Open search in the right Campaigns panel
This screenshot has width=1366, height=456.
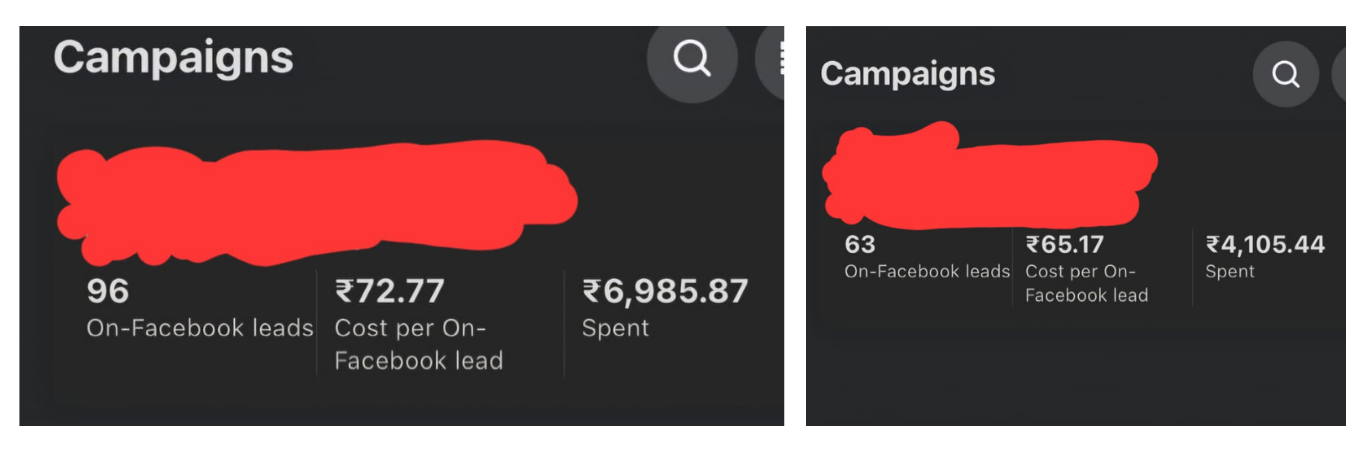pos(1285,74)
